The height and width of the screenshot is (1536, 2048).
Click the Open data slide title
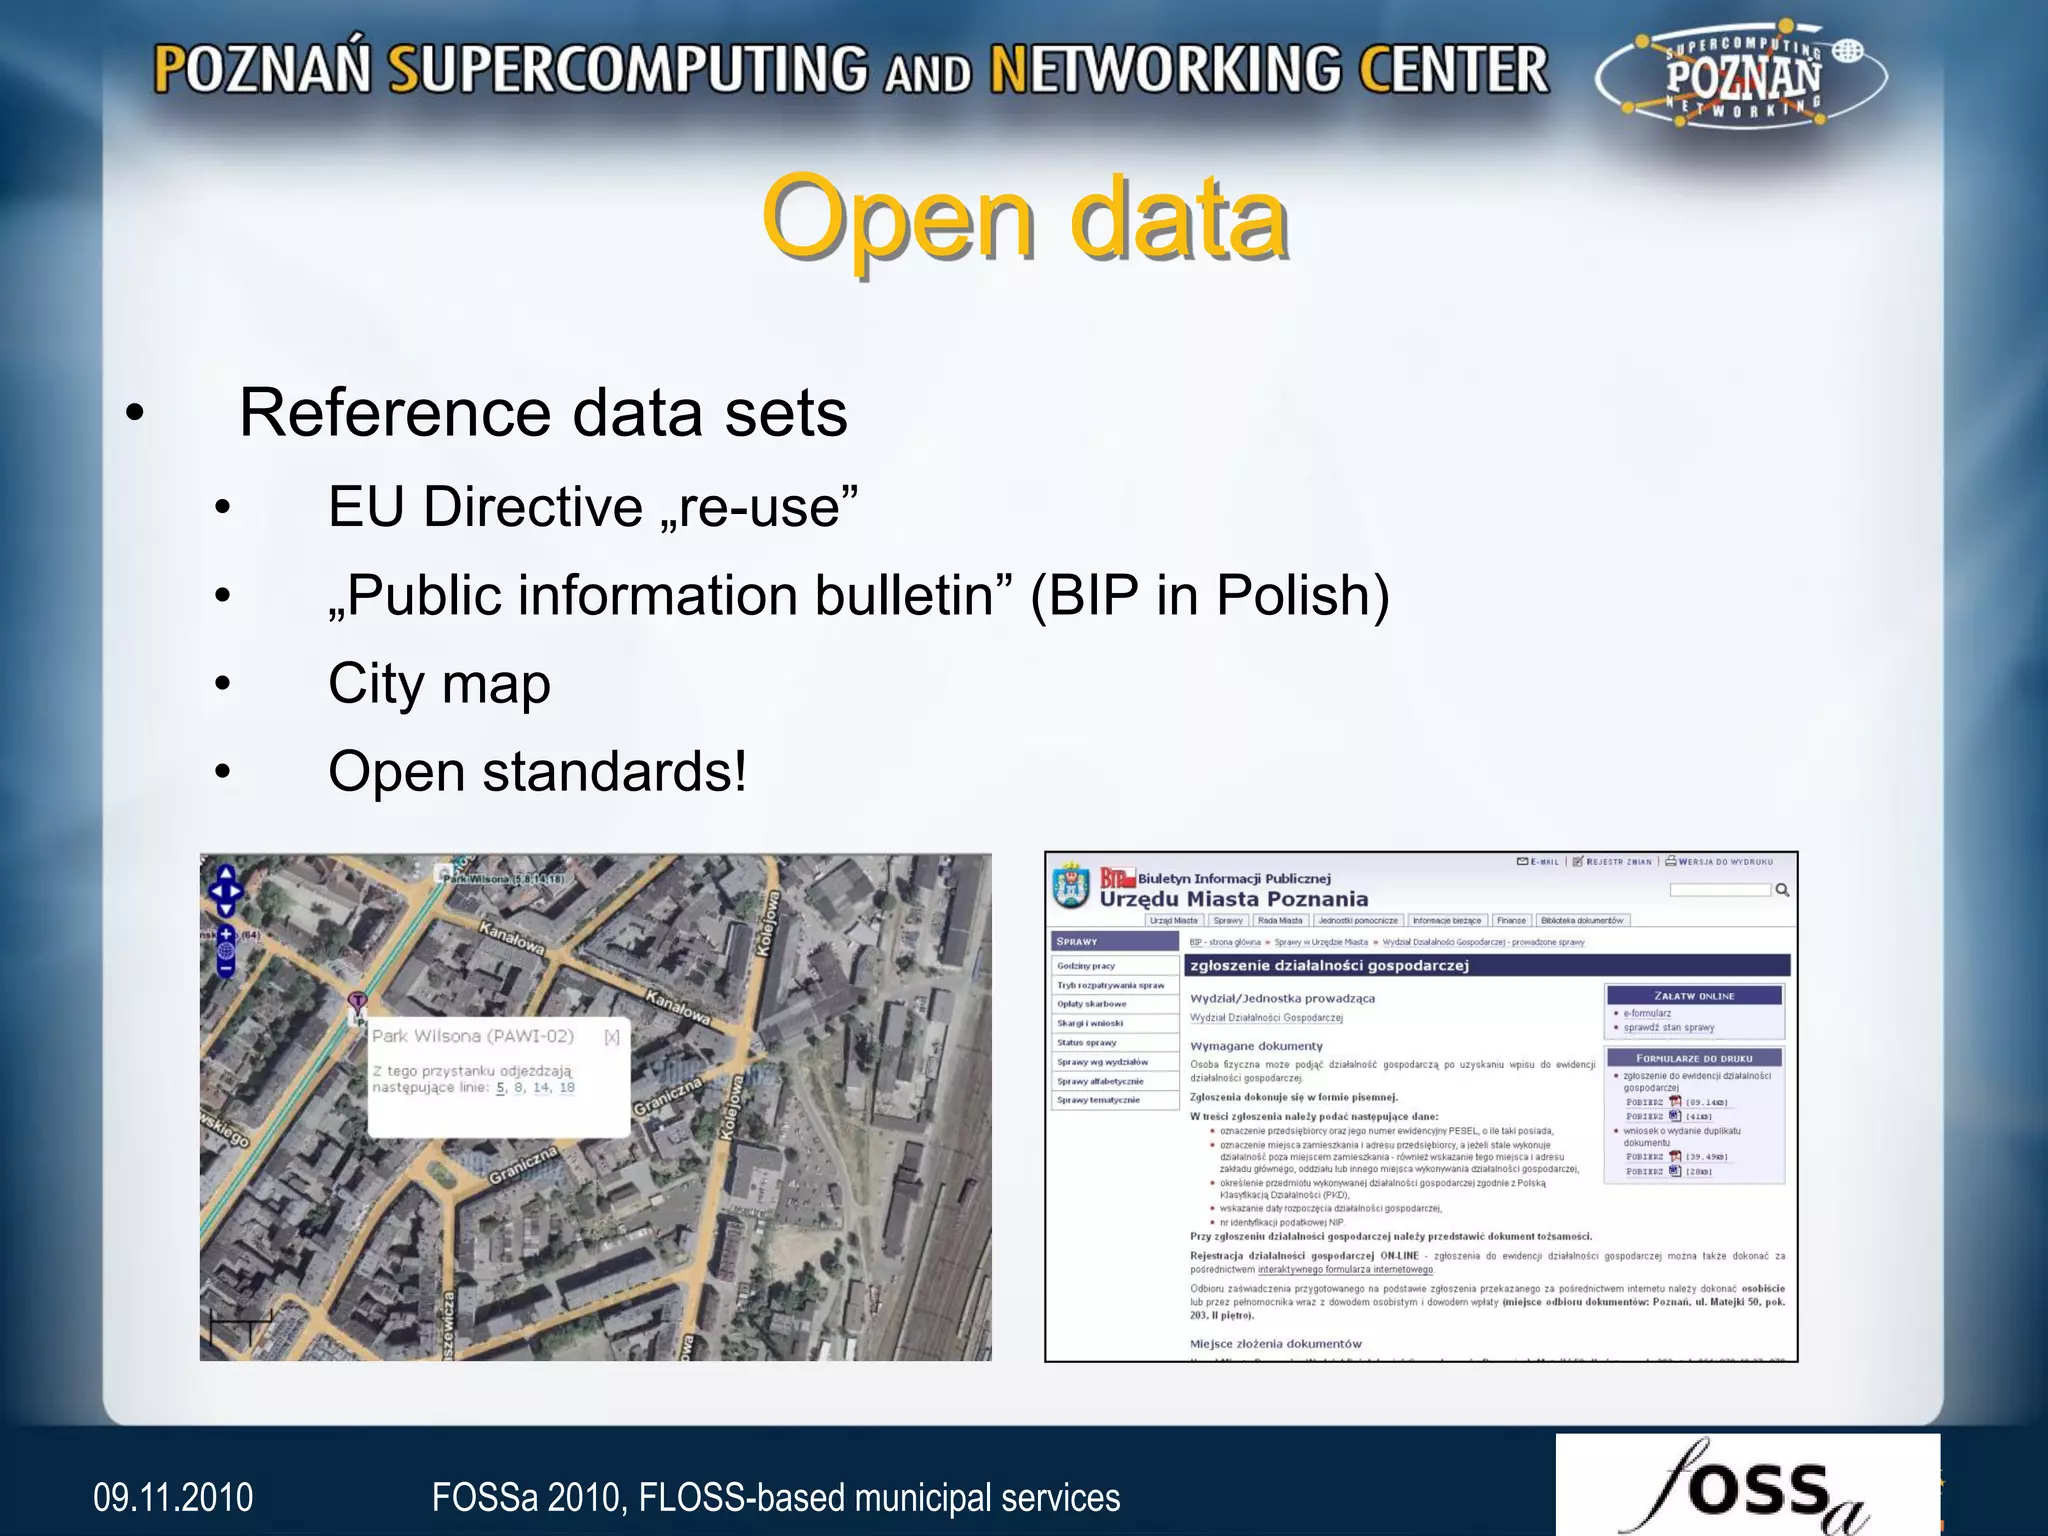pyautogui.click(x=1024, y=220)
